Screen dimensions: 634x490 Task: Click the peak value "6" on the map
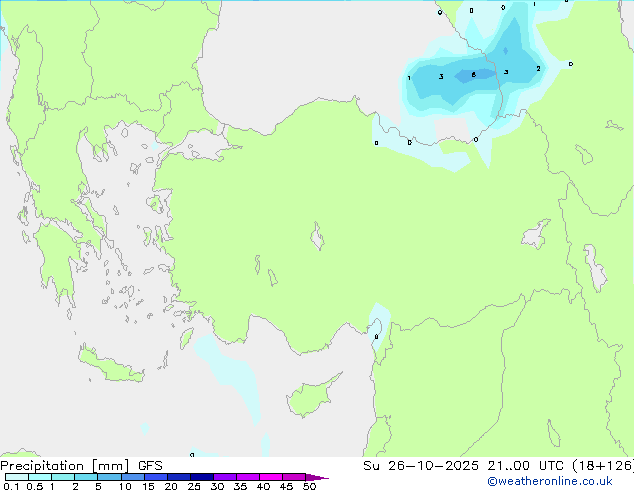[x=473, y=75]
